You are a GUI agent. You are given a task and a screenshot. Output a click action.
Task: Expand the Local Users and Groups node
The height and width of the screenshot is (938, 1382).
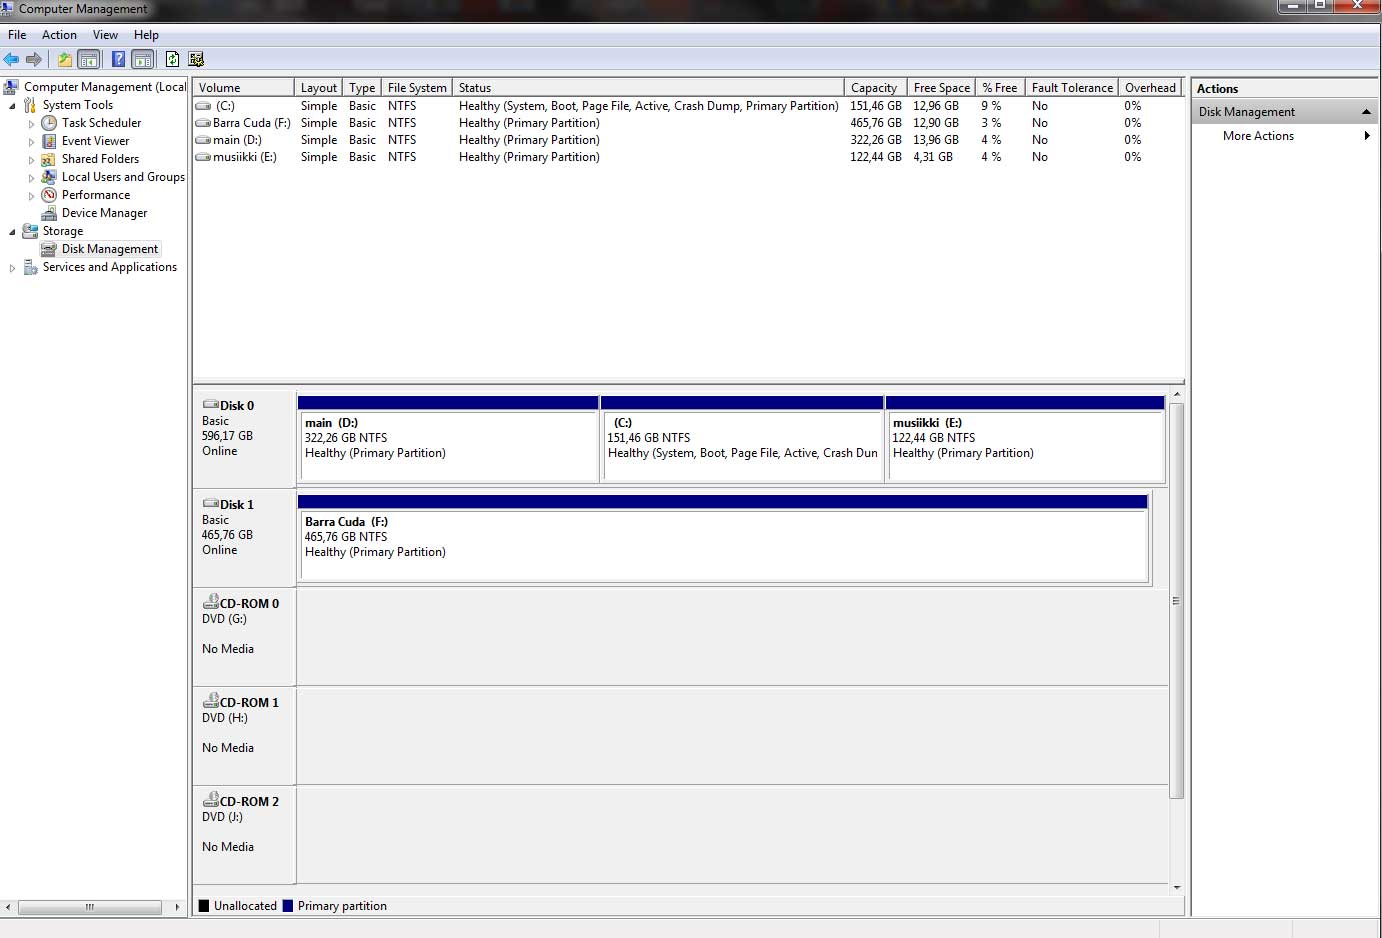coord(31,178)
